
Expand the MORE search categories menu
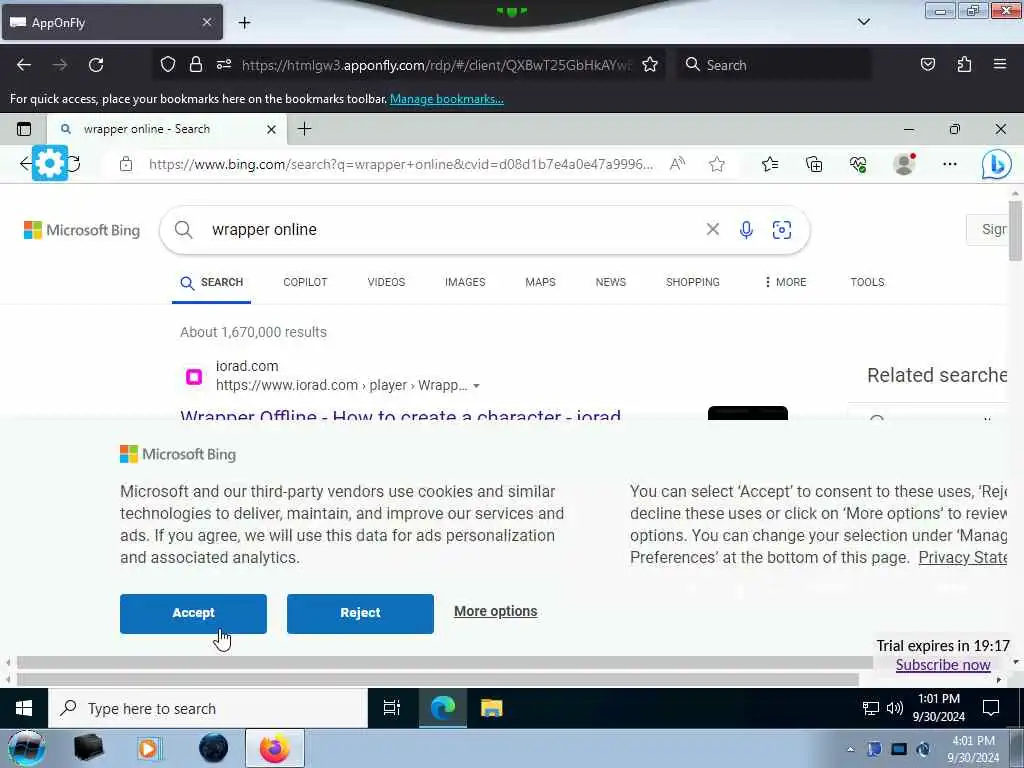point(786,282)
